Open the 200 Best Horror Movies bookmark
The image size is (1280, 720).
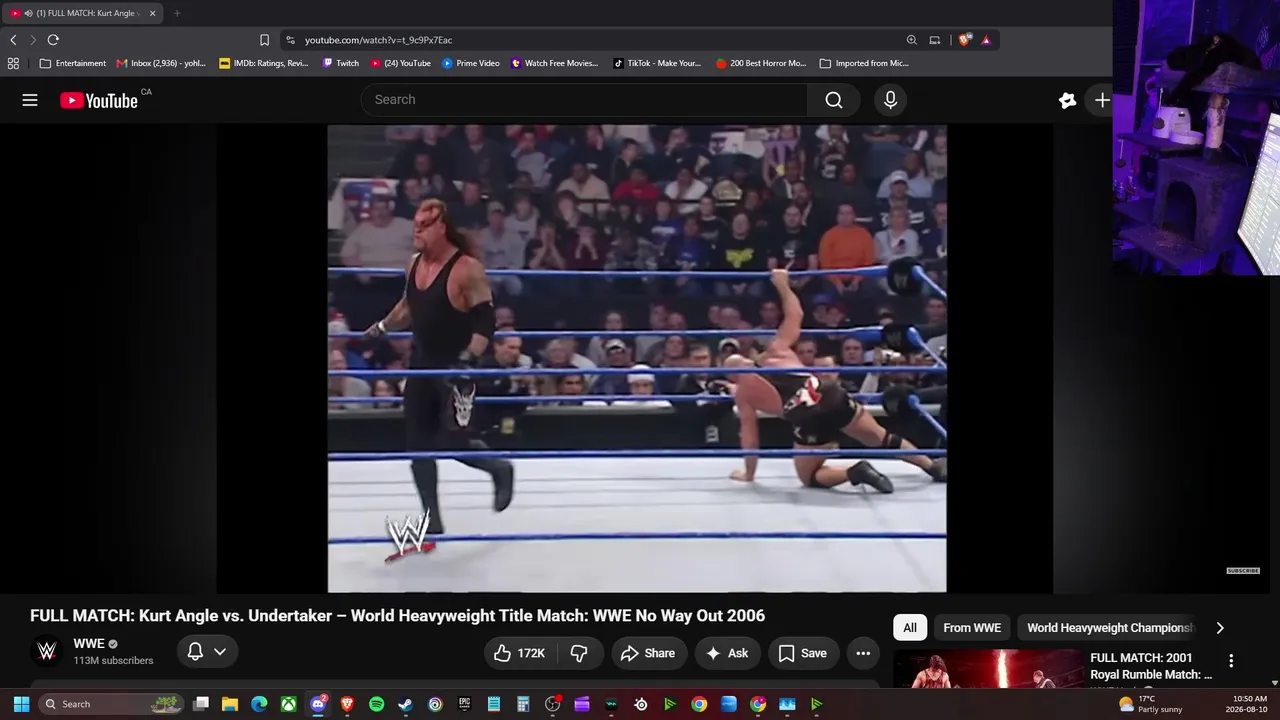pos(761,63)
